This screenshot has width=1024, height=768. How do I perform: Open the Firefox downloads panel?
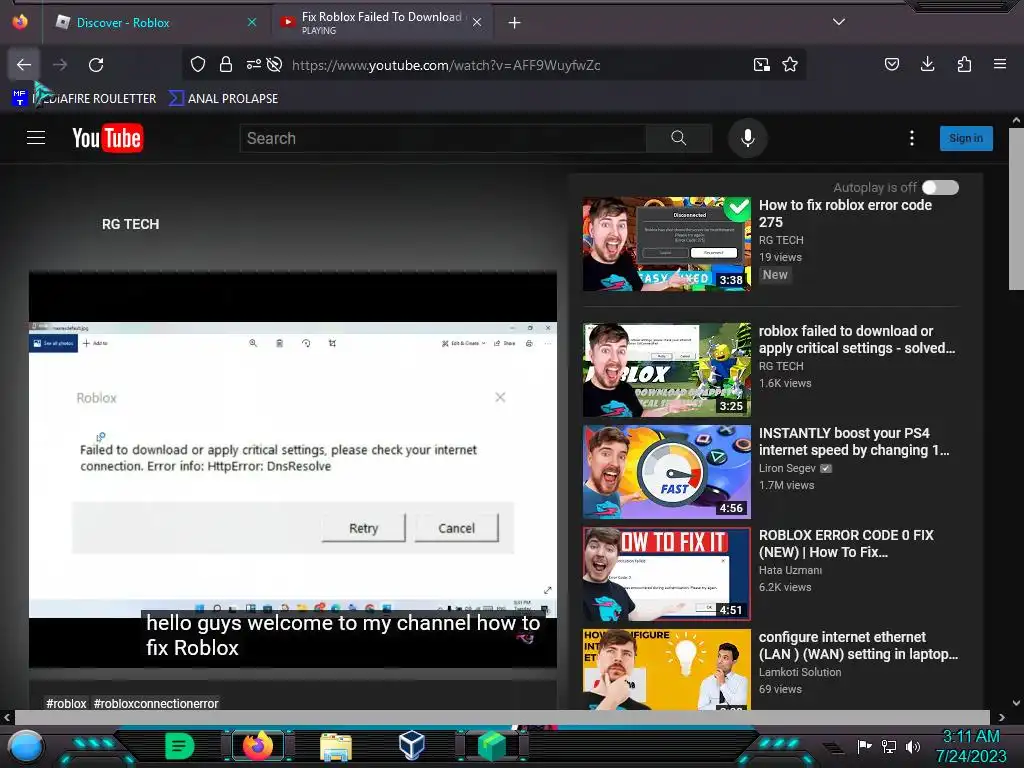click(x=927, y=64)
